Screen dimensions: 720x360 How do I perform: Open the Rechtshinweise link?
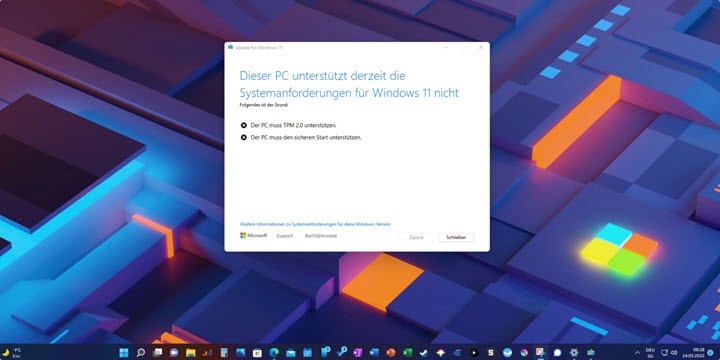(x=321, y=236)
